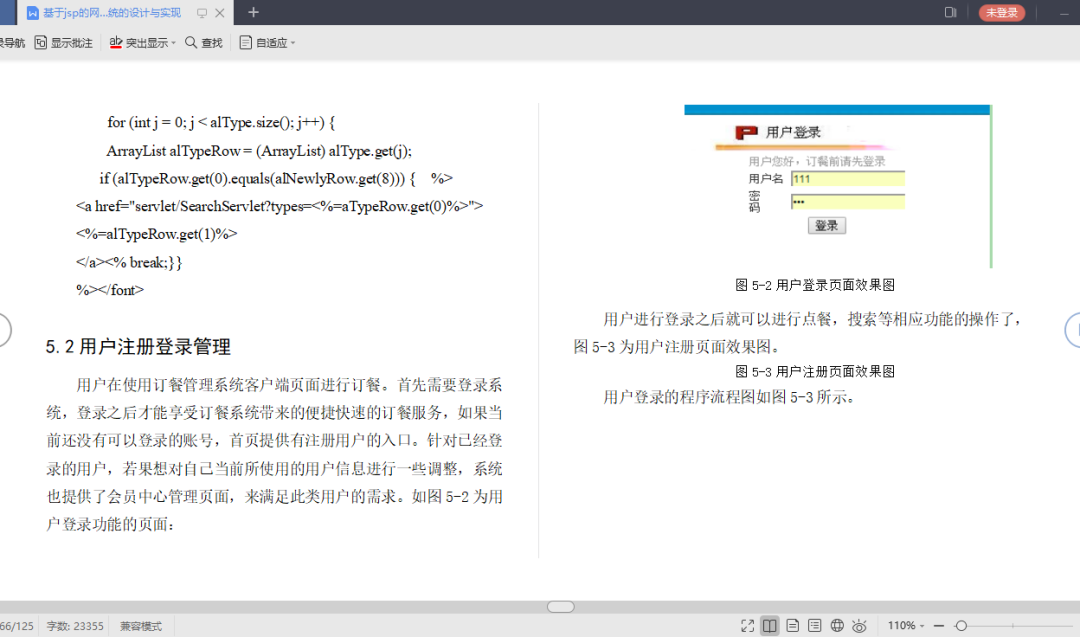The image size is (1080, 637).
Task: Click the 图 5-3 用户注册页面效果图 caption
Action: (815, 371)
